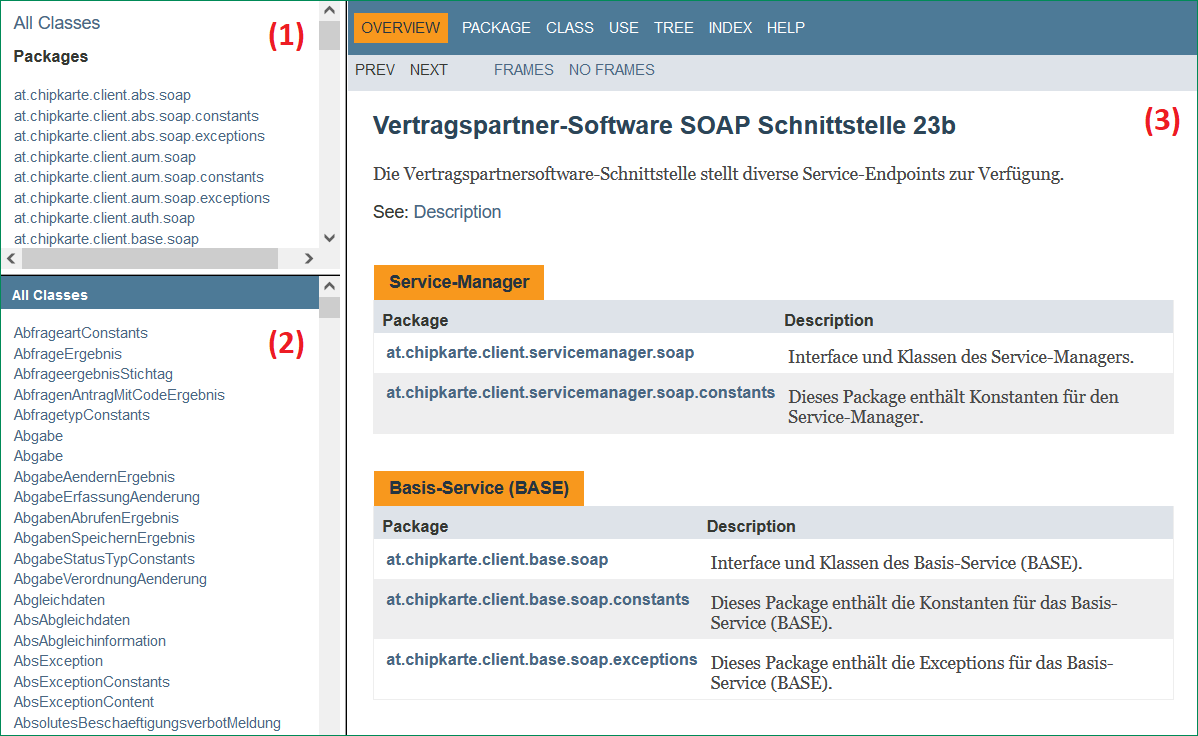Select the OVERVIEW tab

(400, 28)
